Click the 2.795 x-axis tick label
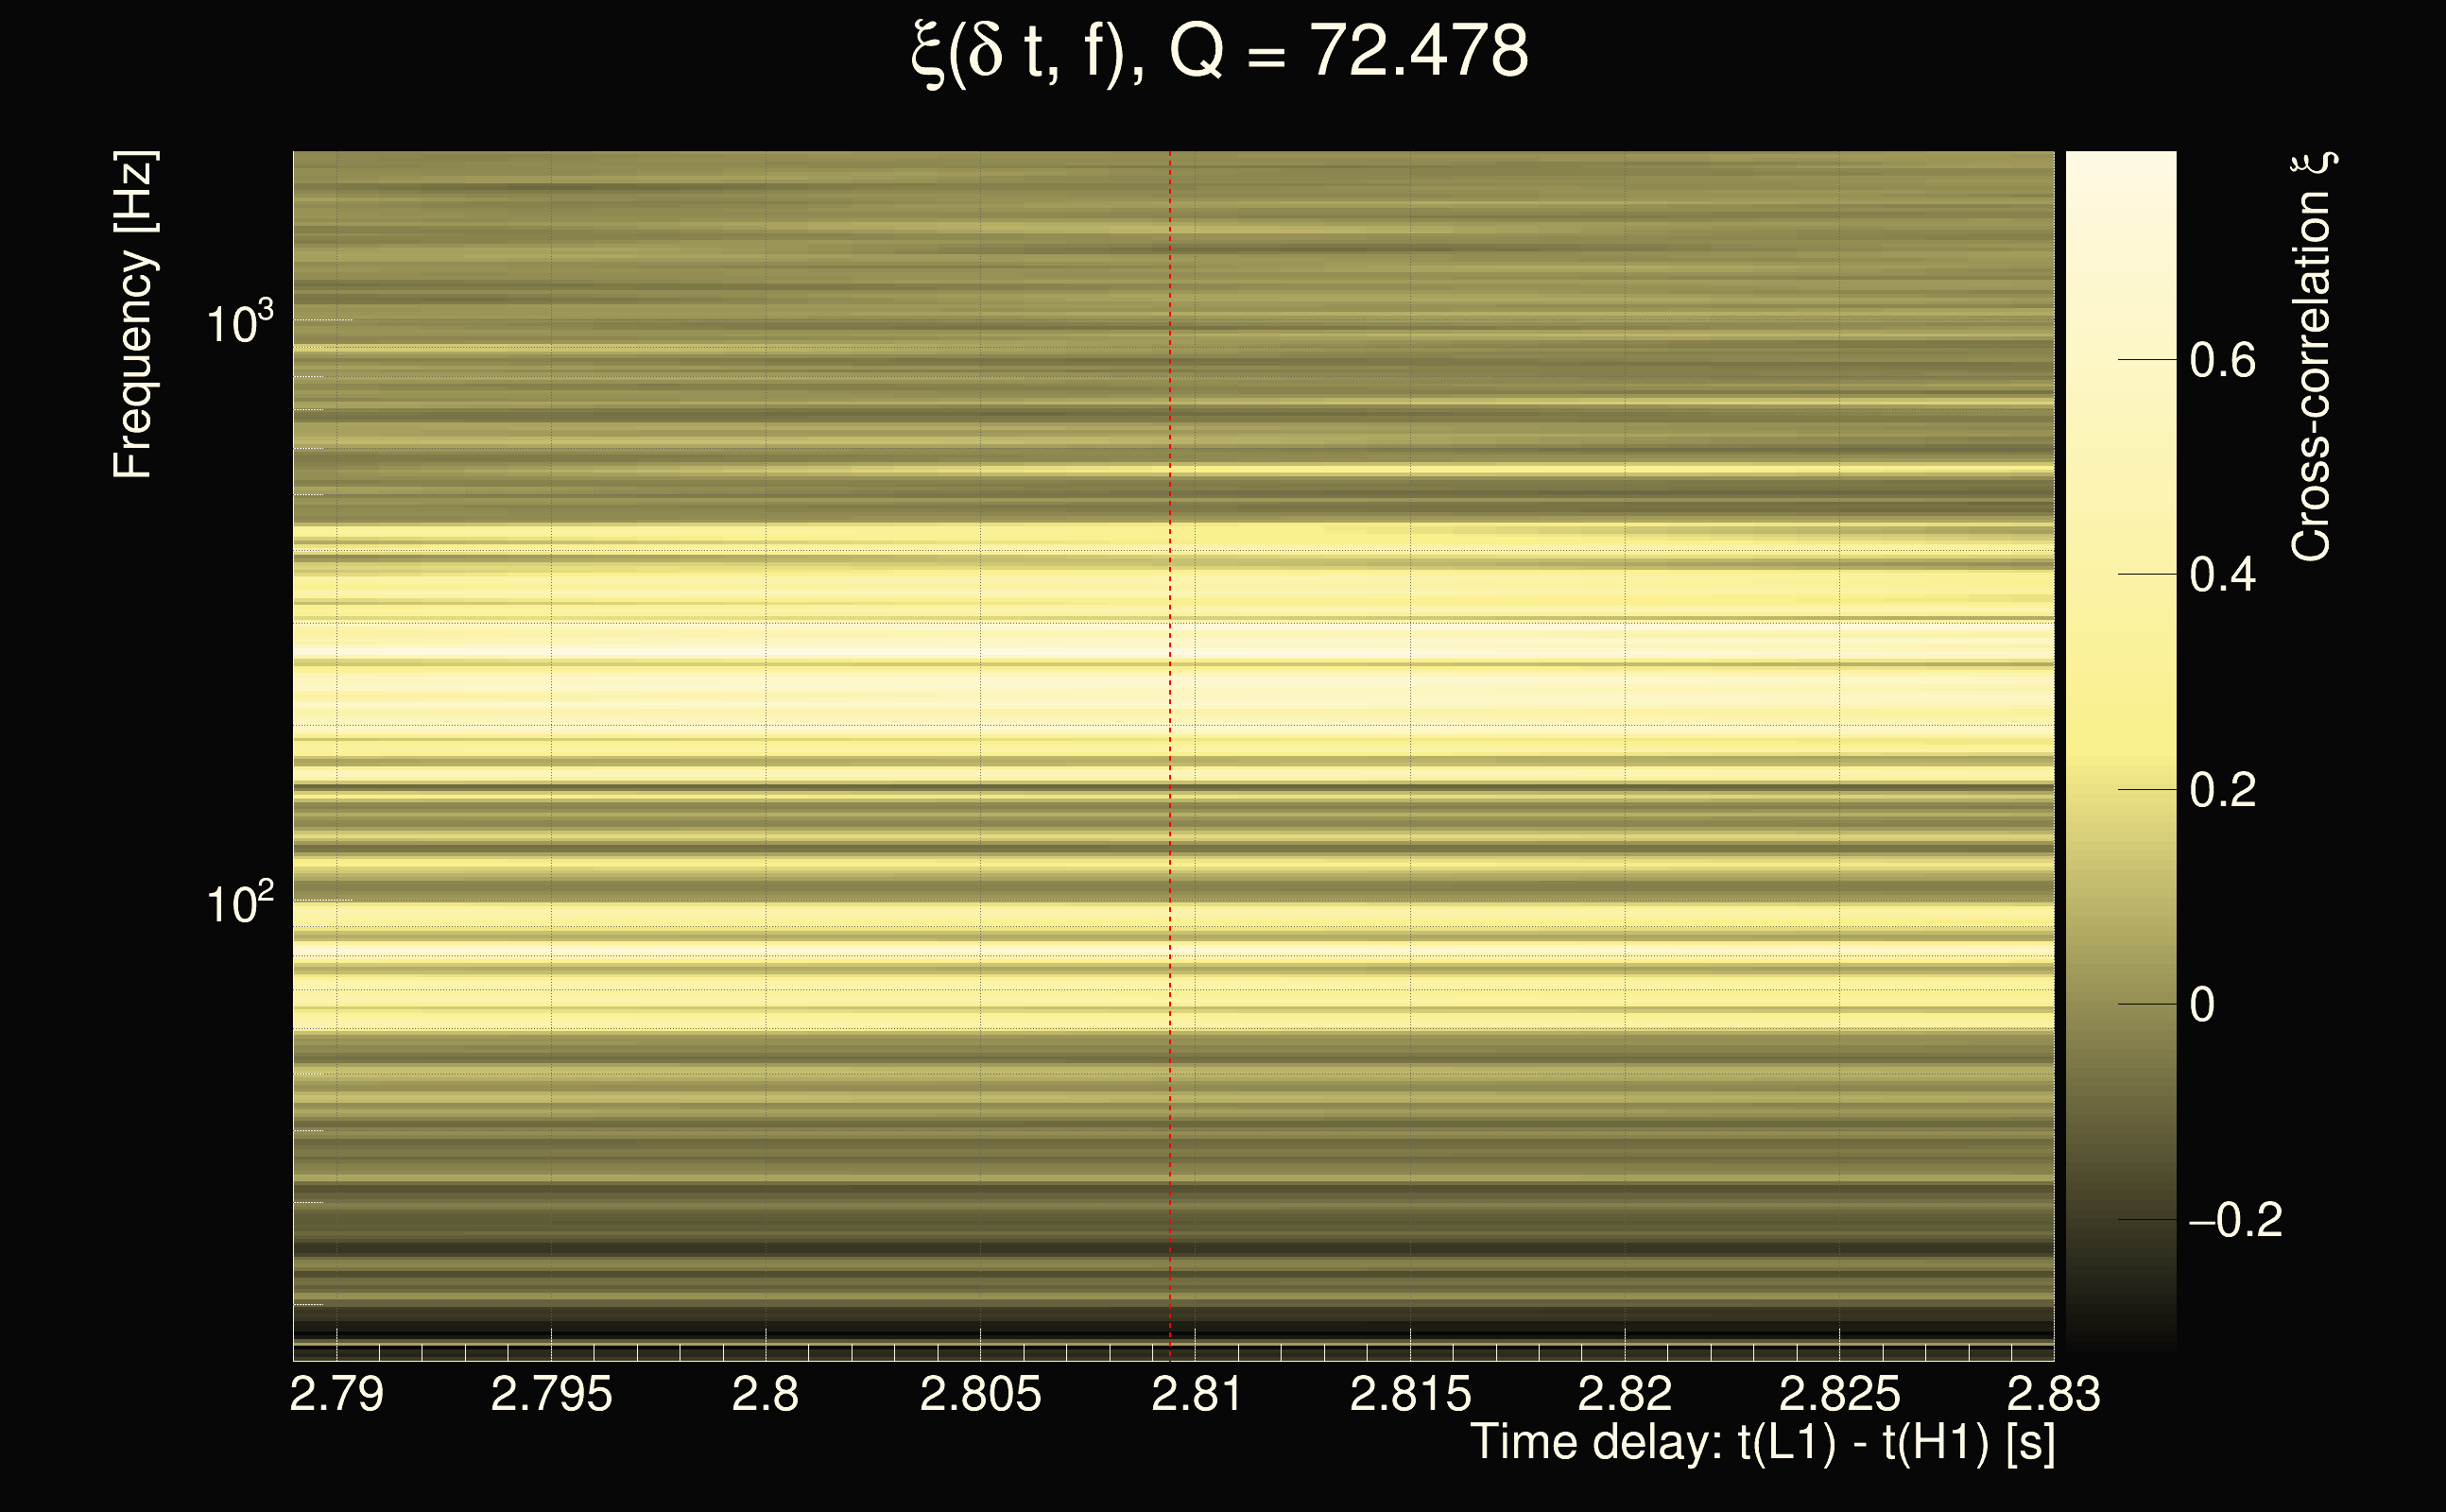Image resolution: width=2446 pixels, height=1512 pixels. [551, 1394]
